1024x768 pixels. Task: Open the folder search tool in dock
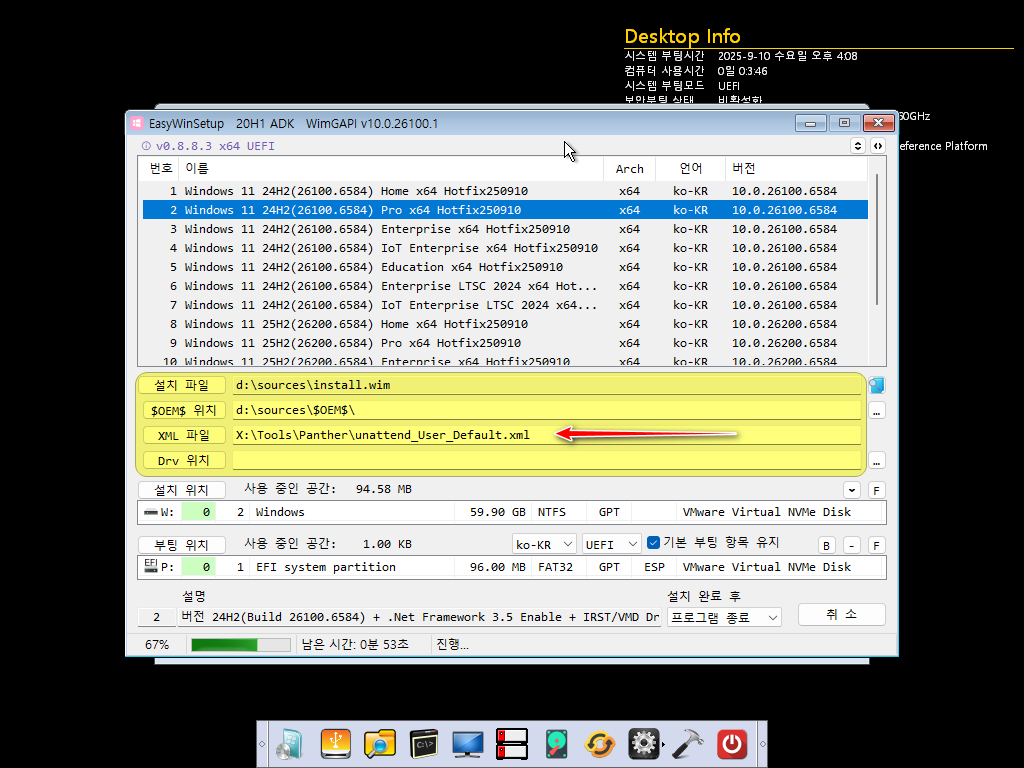coord(380,744)
